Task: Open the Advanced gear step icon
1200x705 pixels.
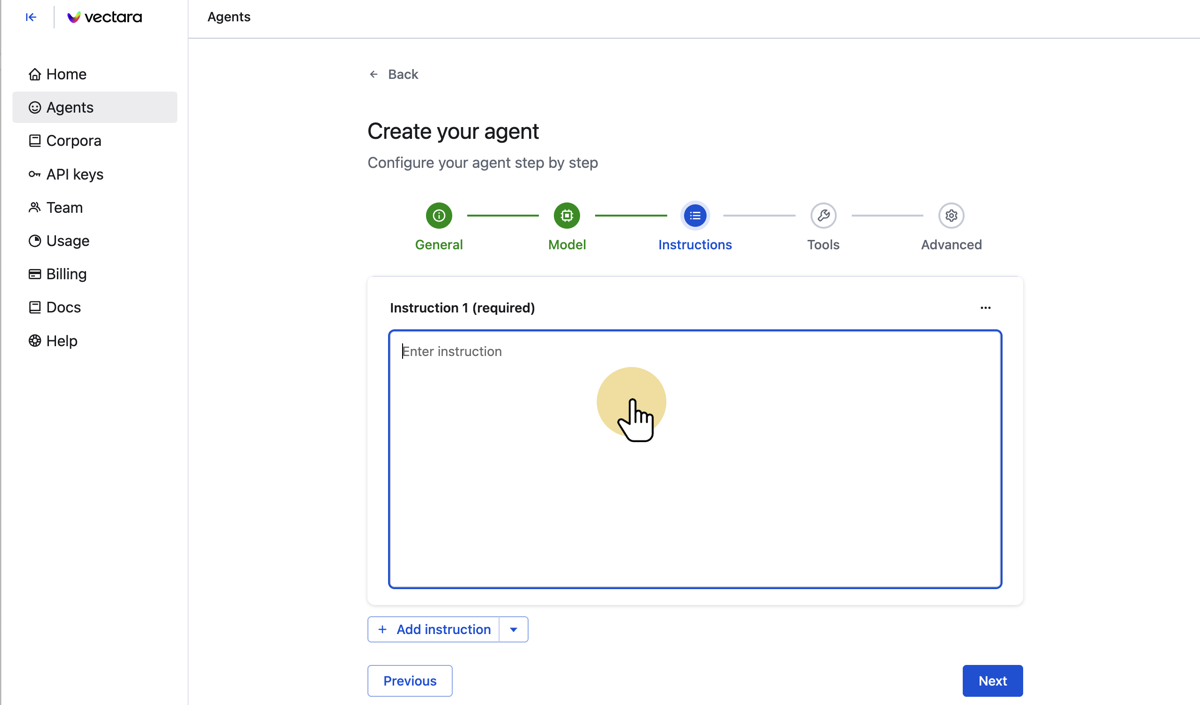Action: 951,216
